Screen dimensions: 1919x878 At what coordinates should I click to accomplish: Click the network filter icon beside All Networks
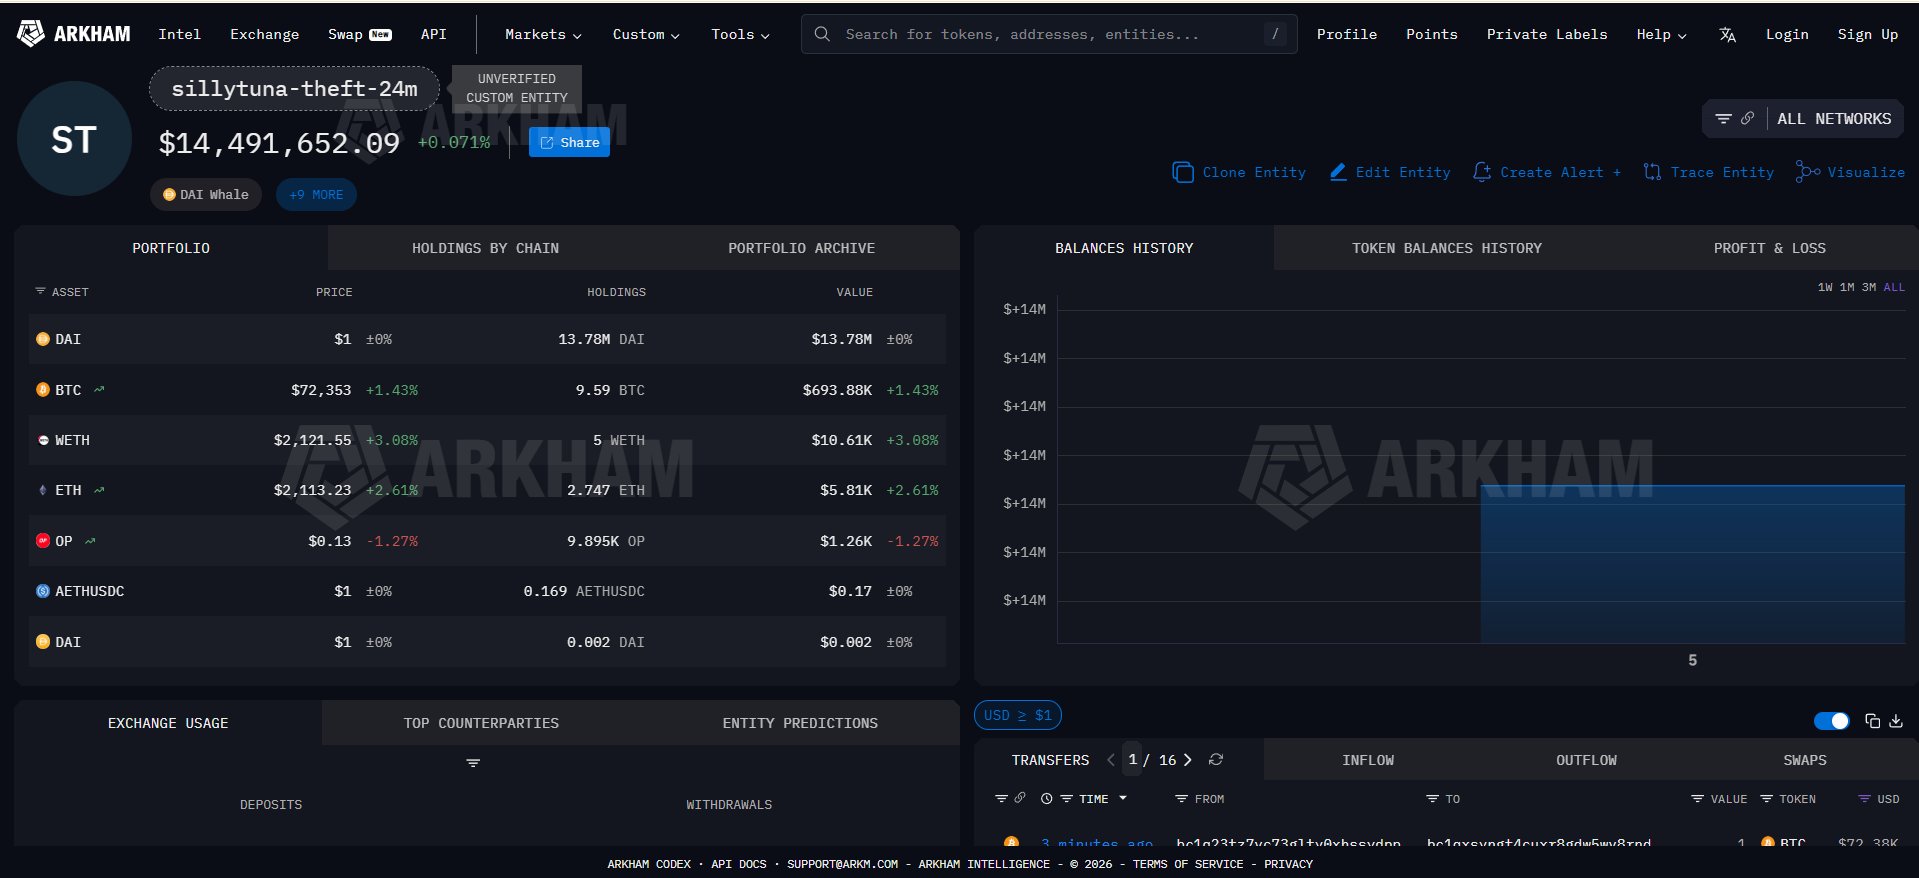point(1723,119)
